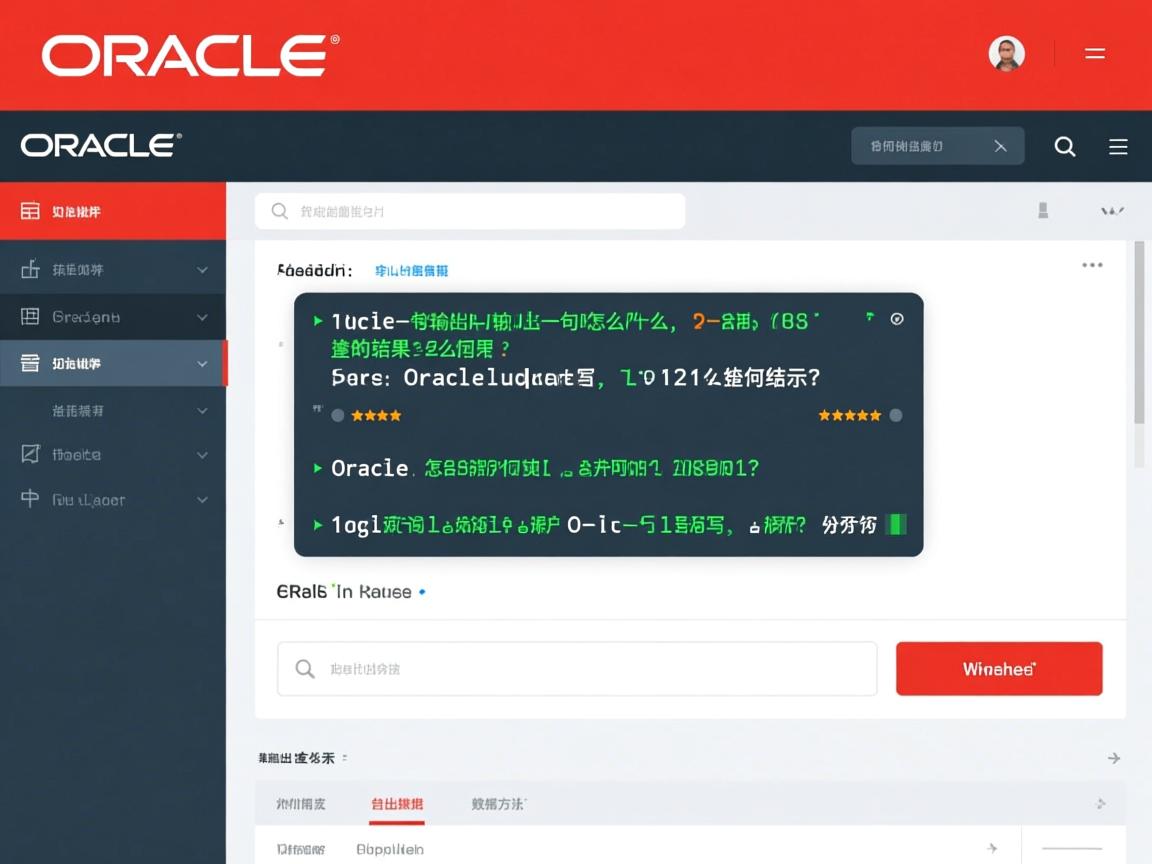
Task: Open the hamburger menu in the dark navigation bar
Action: (1118, 146)
